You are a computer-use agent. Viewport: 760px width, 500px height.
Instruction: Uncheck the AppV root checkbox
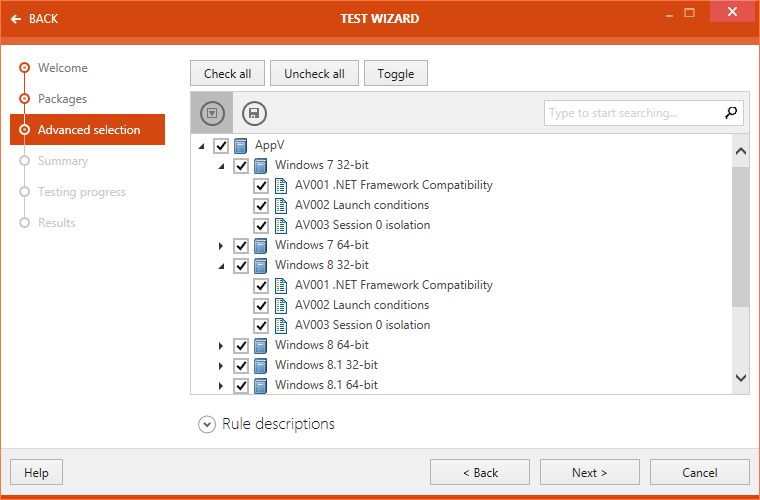coord(221,145)
